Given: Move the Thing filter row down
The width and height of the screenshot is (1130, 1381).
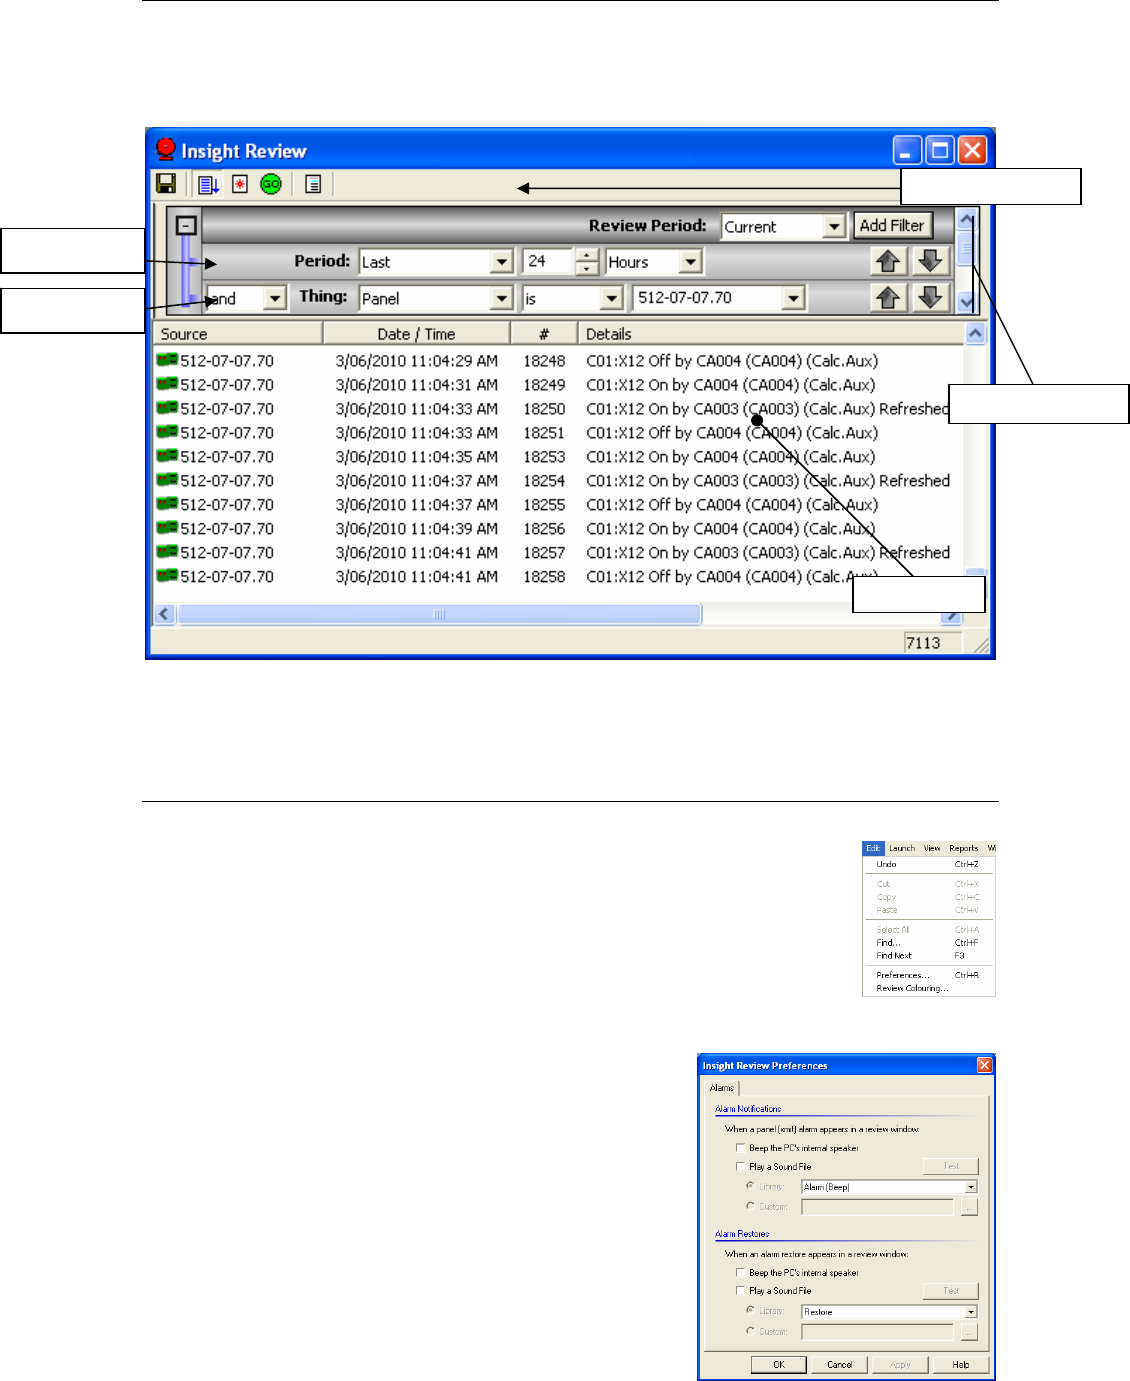Looking at the screenshot, I should tap(930, 298).
